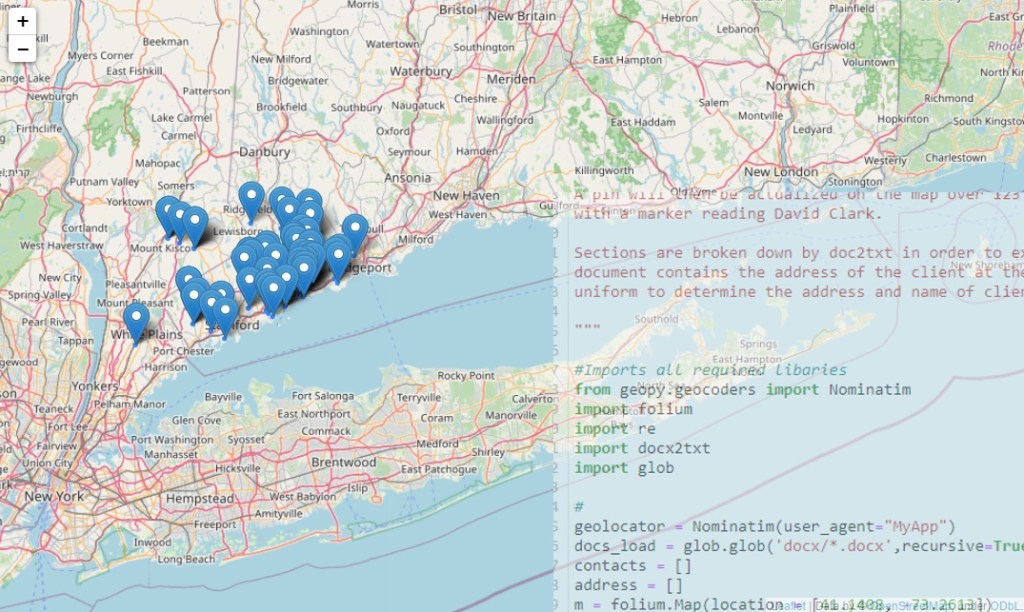Click the zoom out (−) button
1024x612 pixels.
[x=22, y=47]
